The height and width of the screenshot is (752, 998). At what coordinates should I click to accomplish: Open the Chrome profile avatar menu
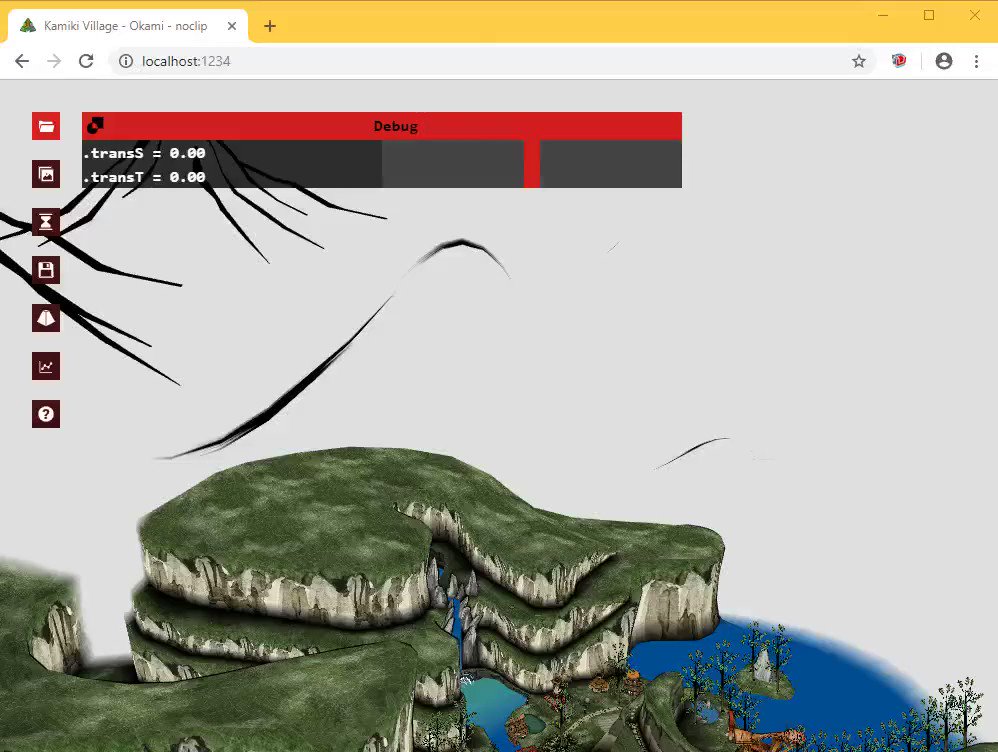point(944,61)
